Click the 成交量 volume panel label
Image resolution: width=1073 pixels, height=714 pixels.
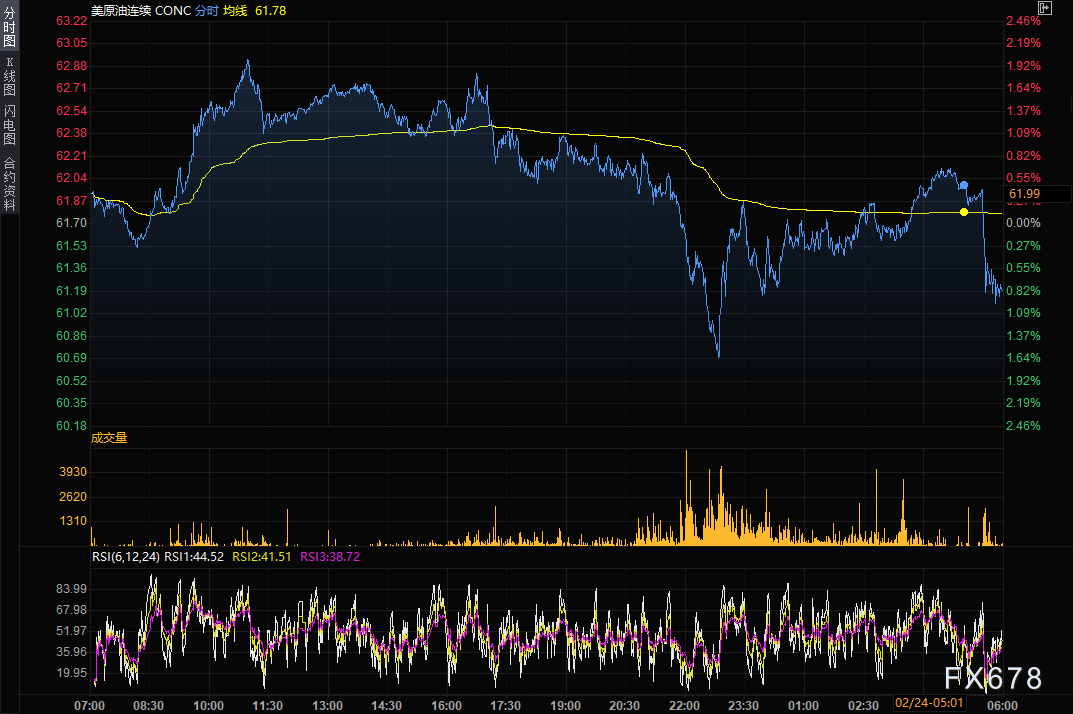click(x=109, y=437)
